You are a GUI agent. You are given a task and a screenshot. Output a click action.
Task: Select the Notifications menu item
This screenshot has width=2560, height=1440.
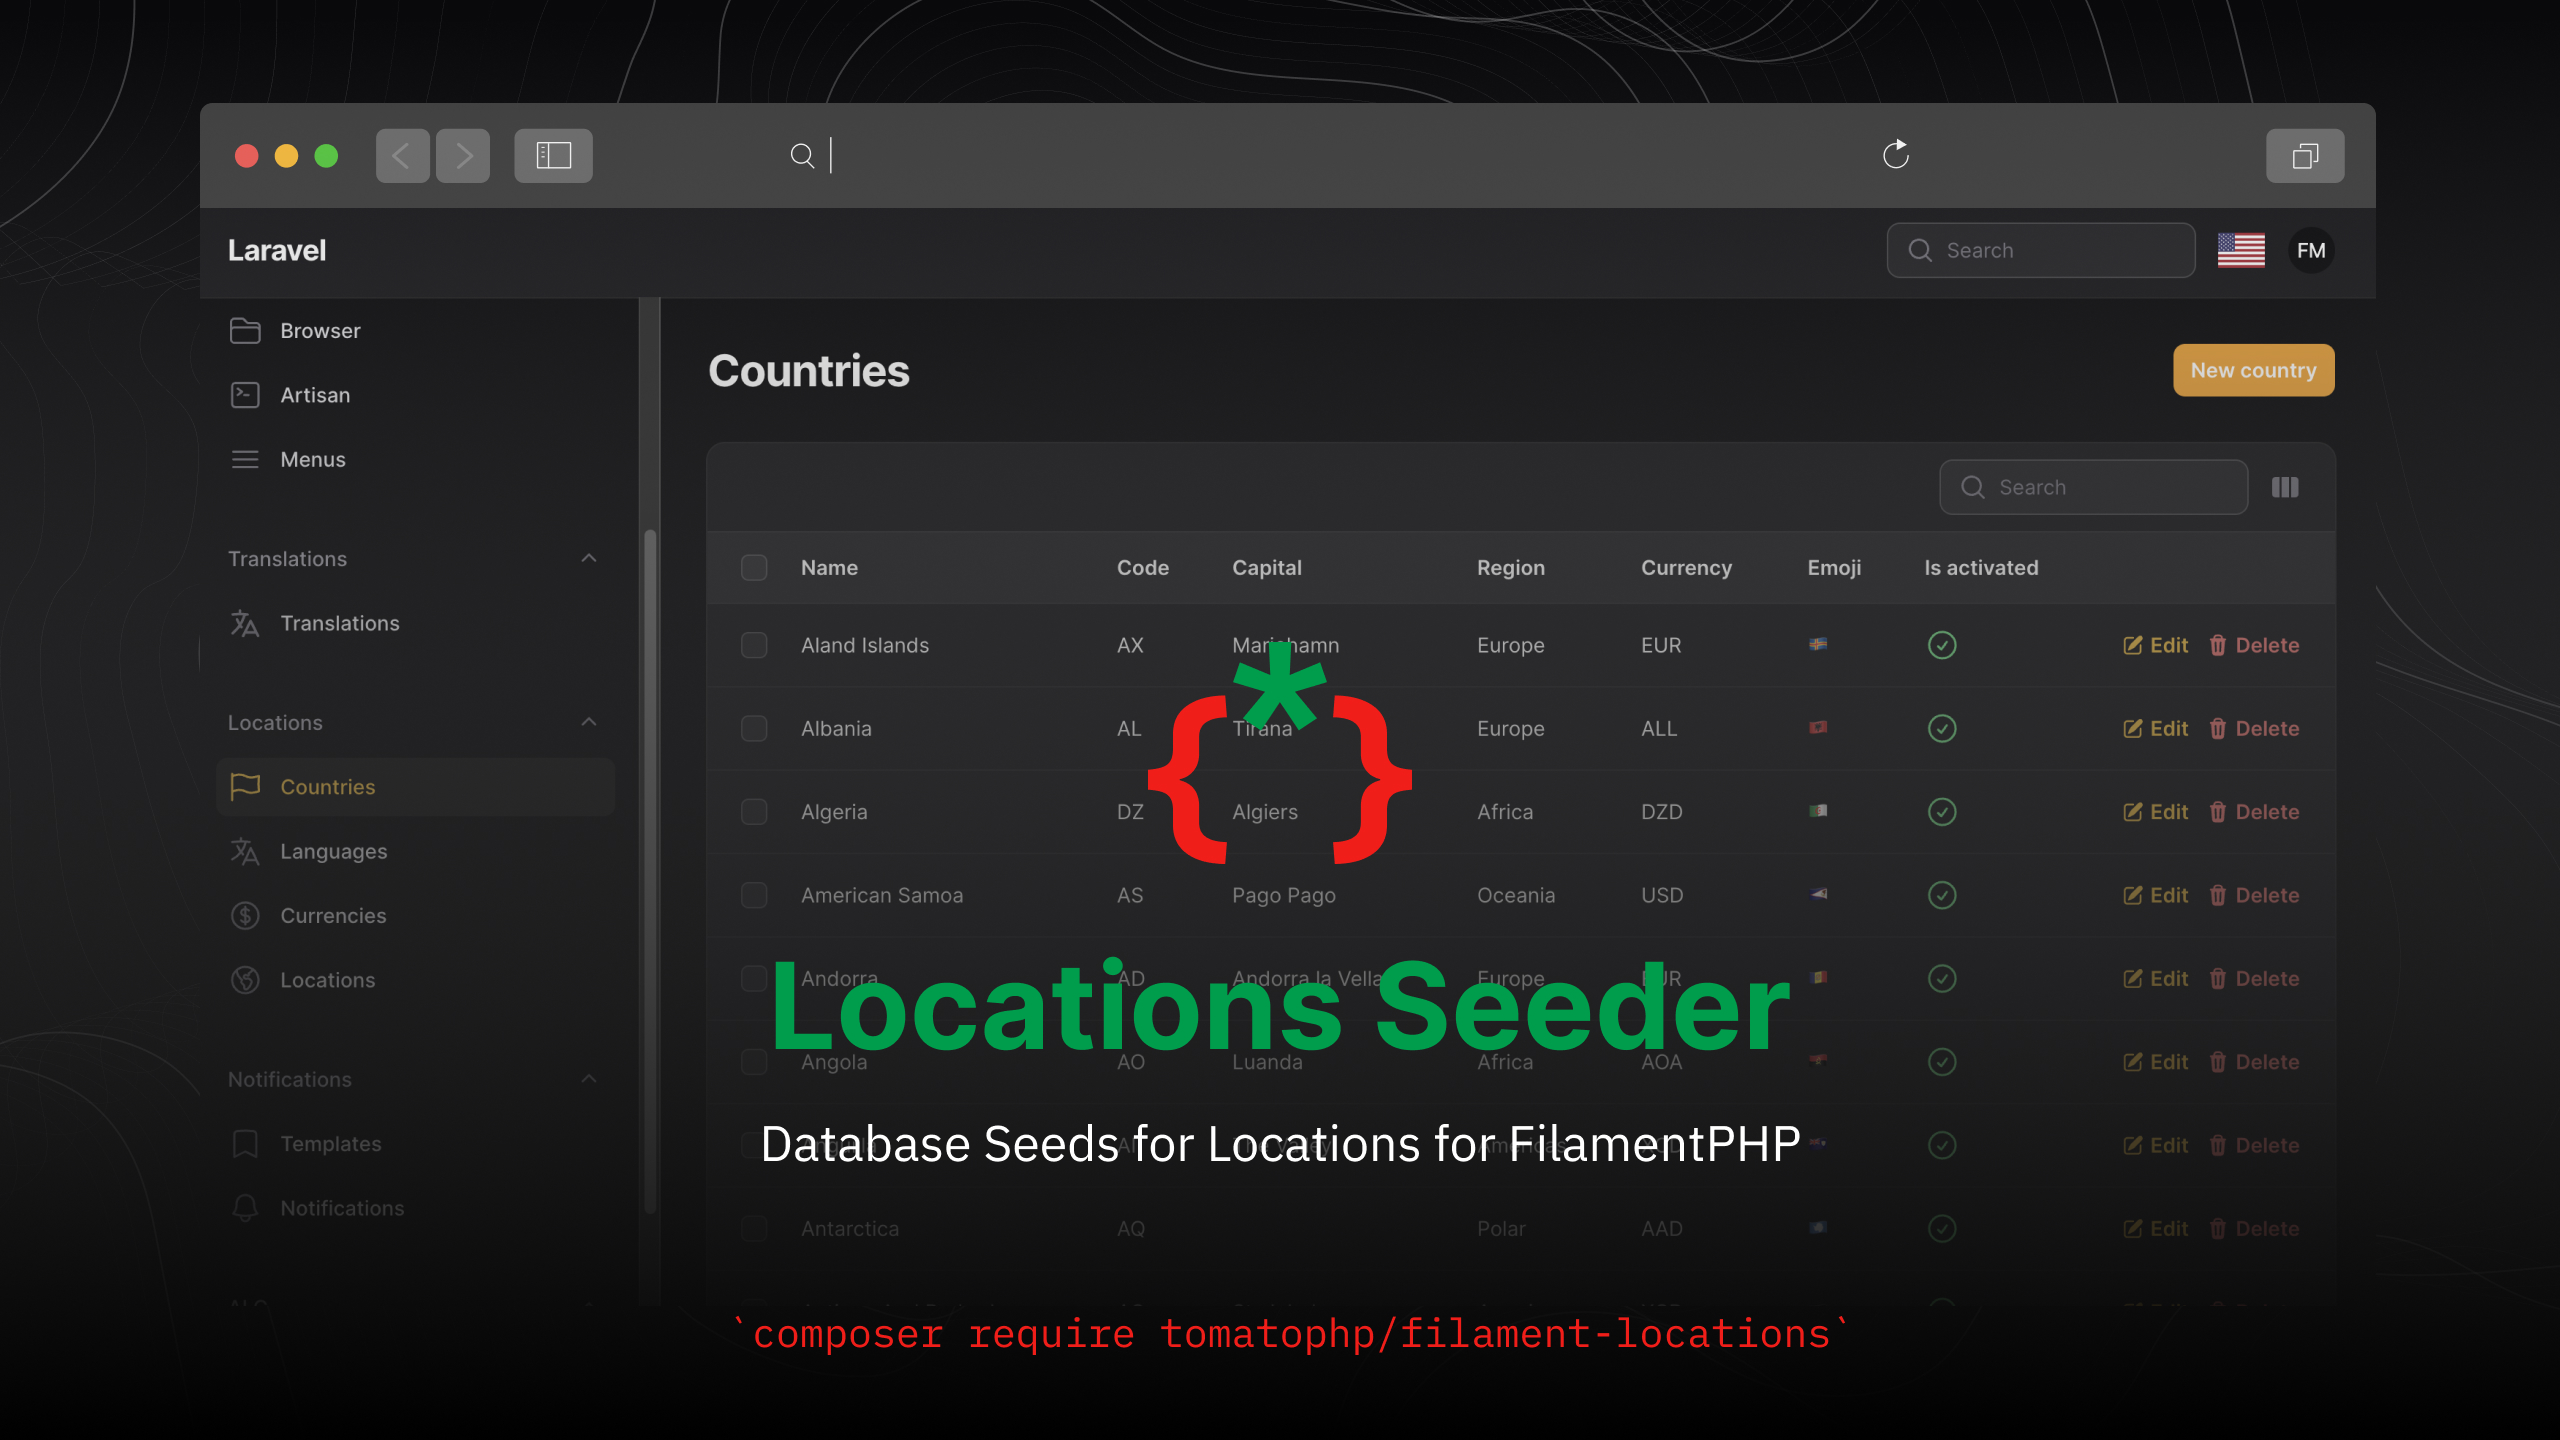pyautogui.click(x=343, y=1206)
